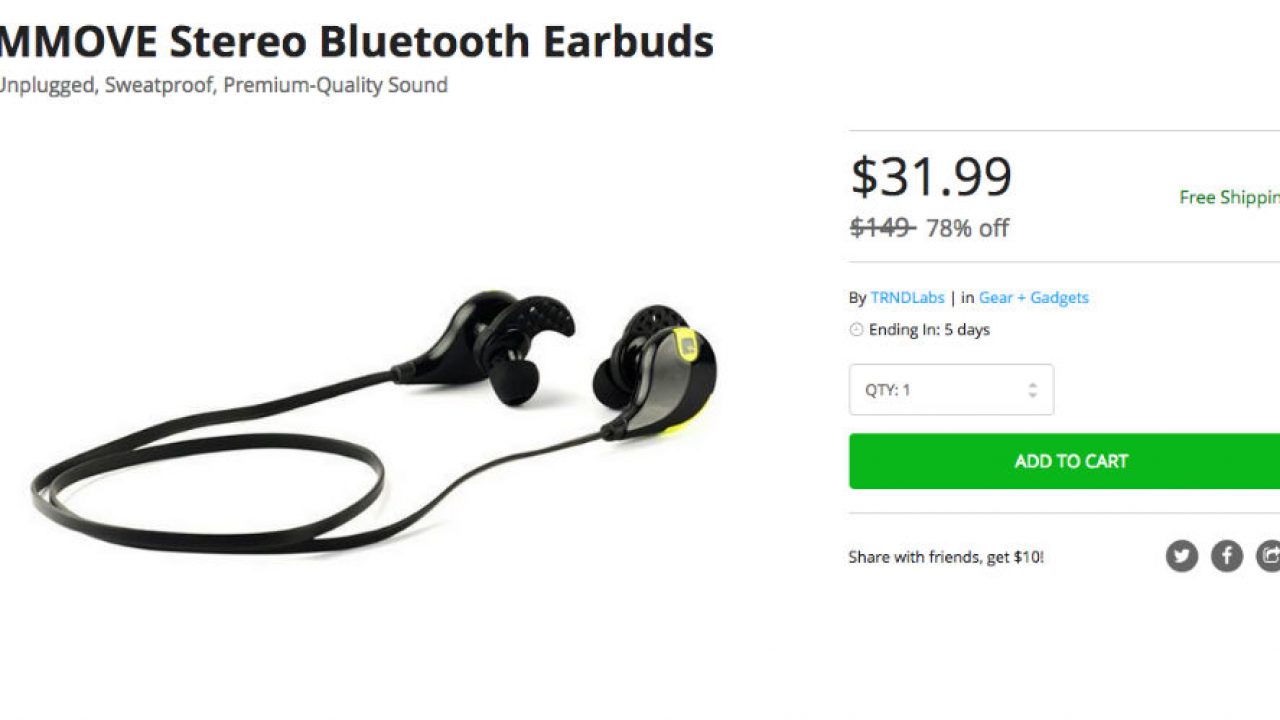Screen dimensions: 1280x720
Task: Open the TRNDLabs vendor link
Action: (907, 297)
